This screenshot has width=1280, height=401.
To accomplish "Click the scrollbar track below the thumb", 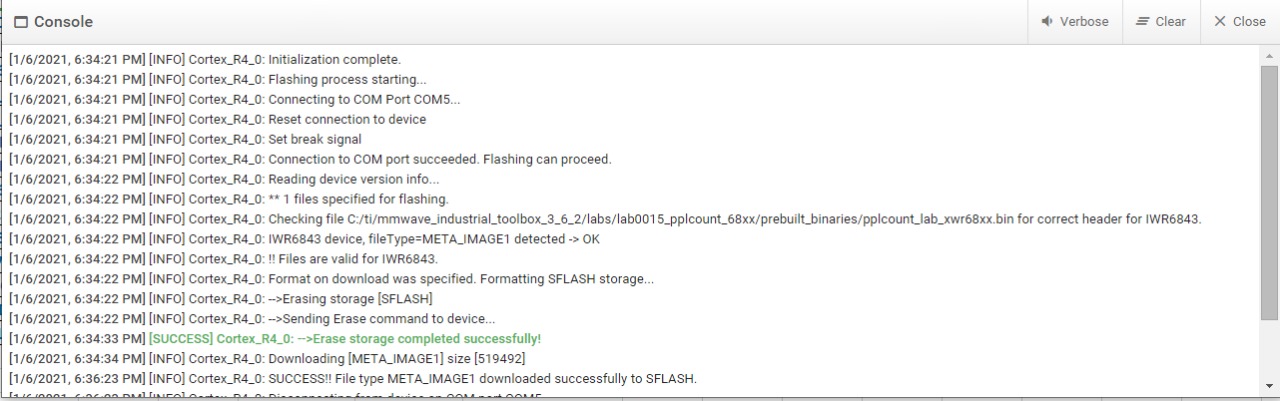I will pos(1270,349).
